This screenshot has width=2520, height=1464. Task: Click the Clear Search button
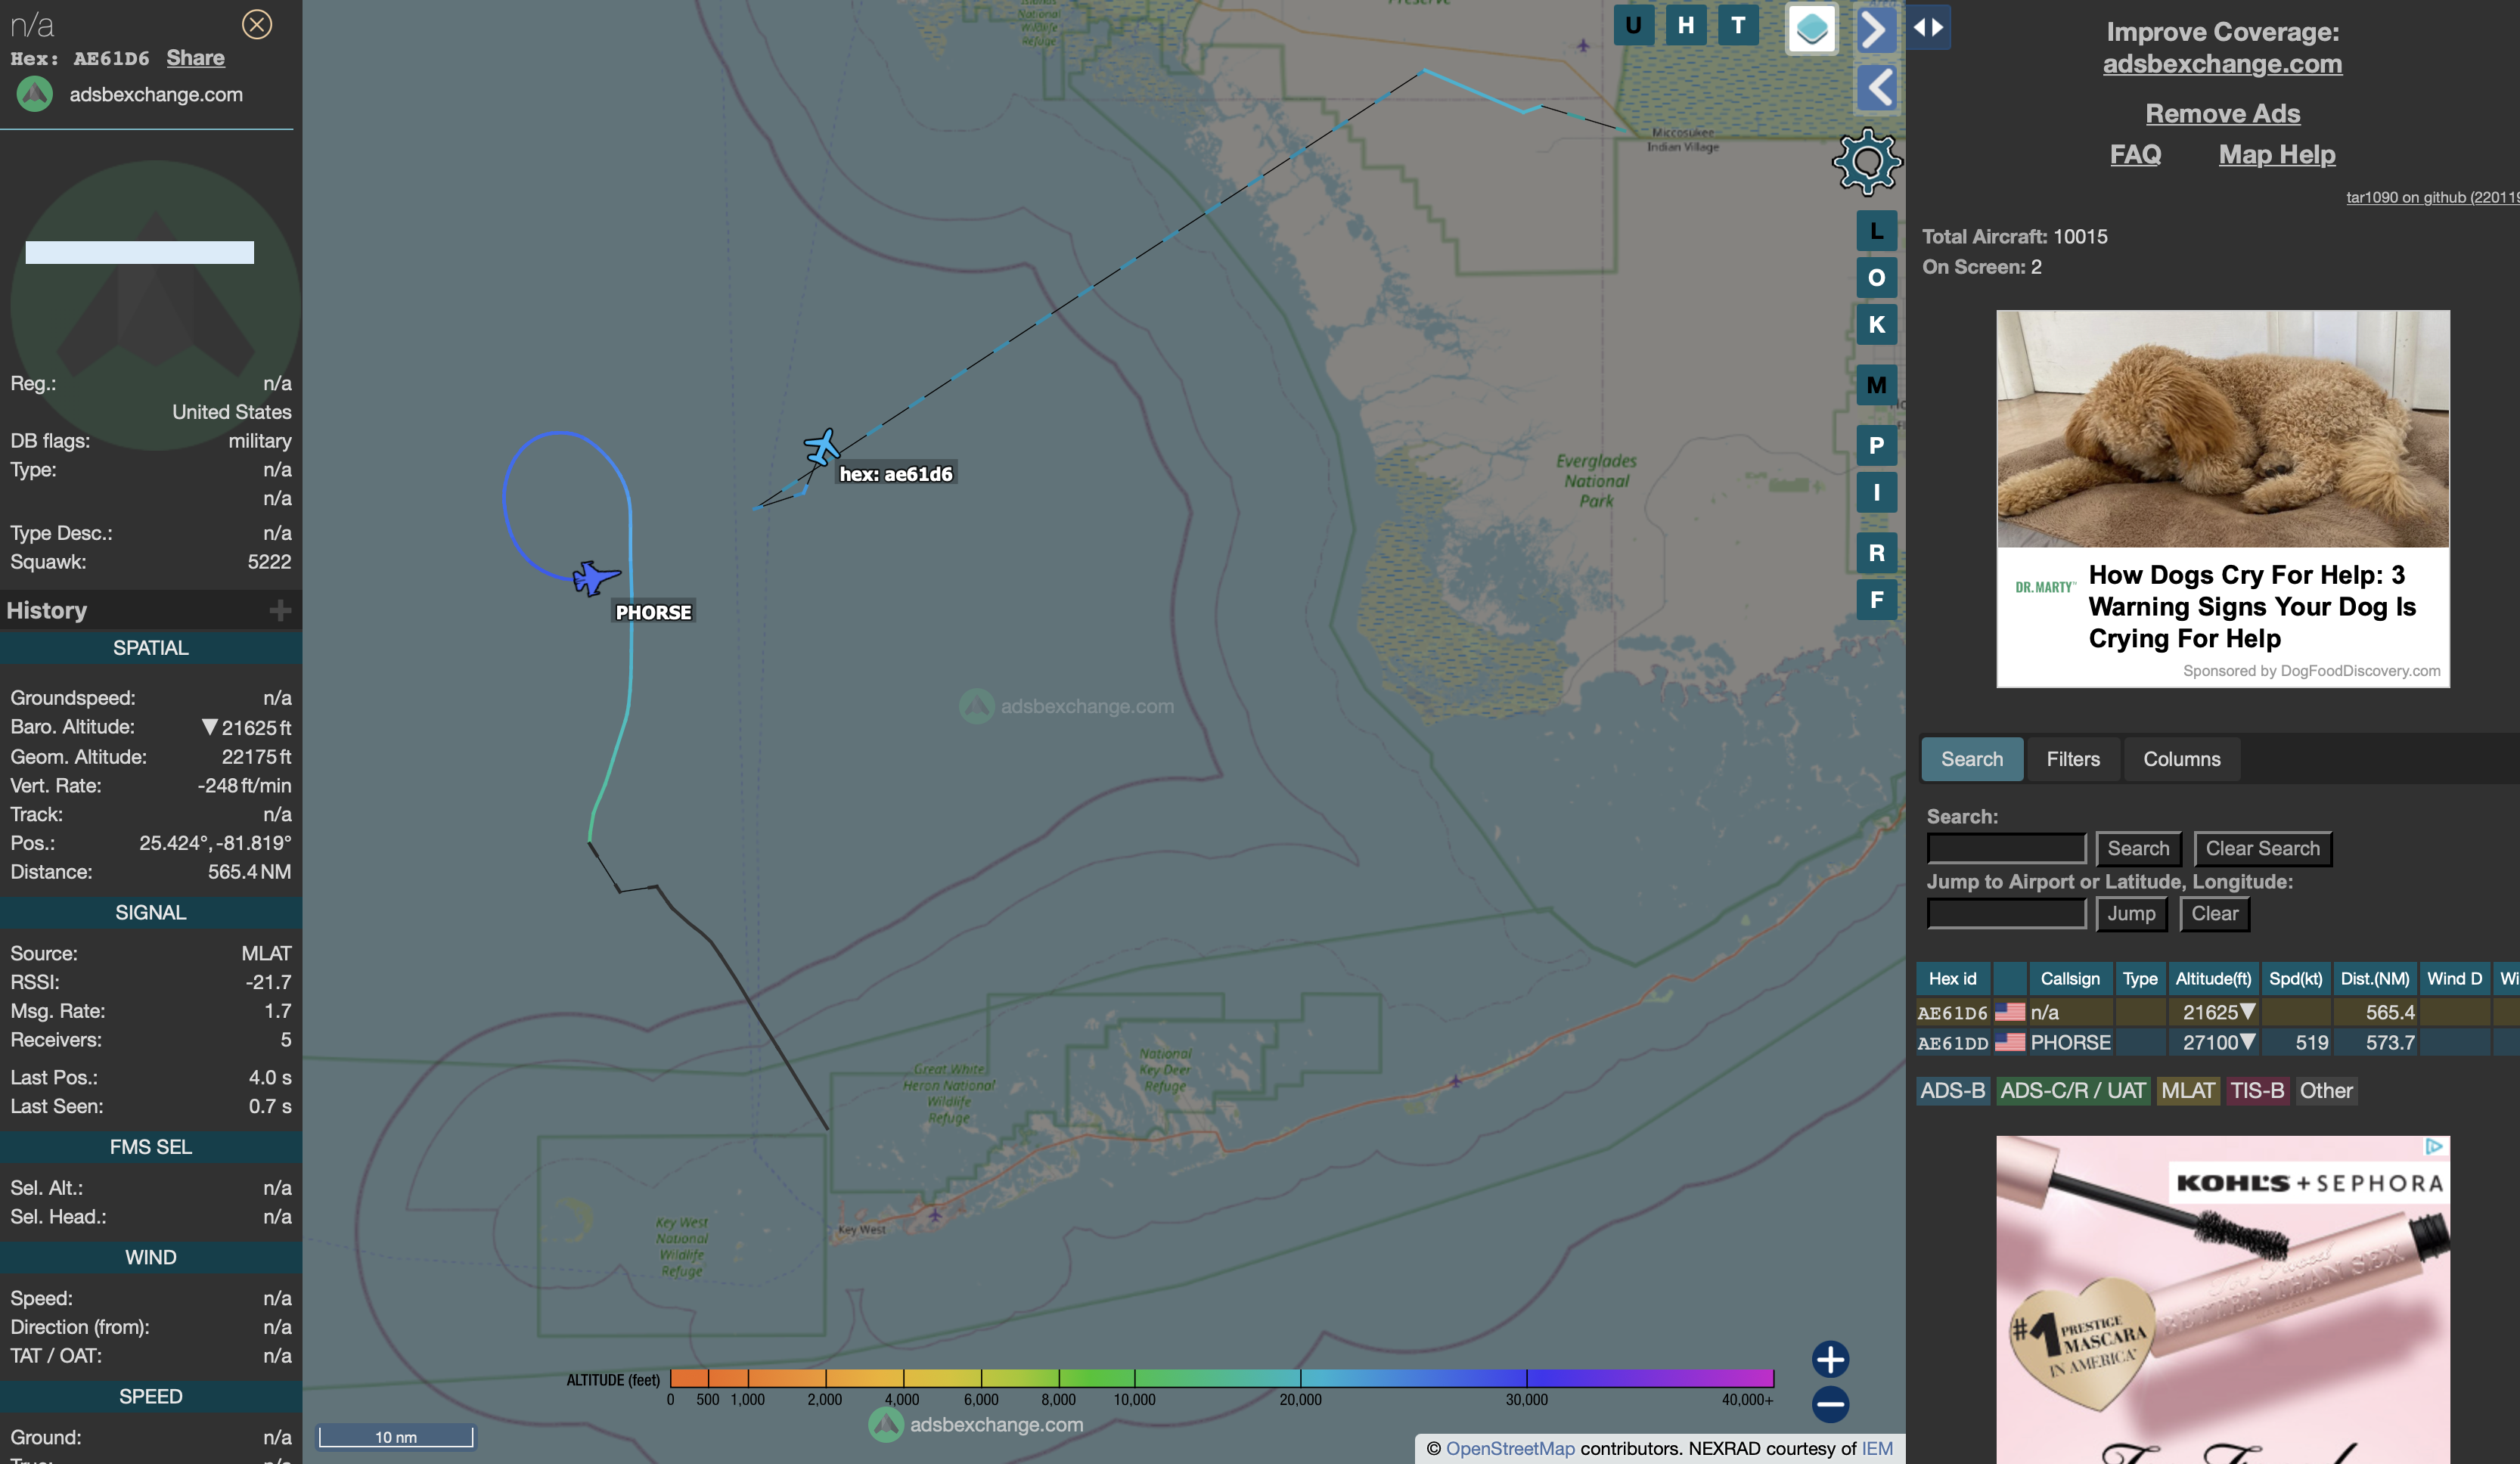2262,848
